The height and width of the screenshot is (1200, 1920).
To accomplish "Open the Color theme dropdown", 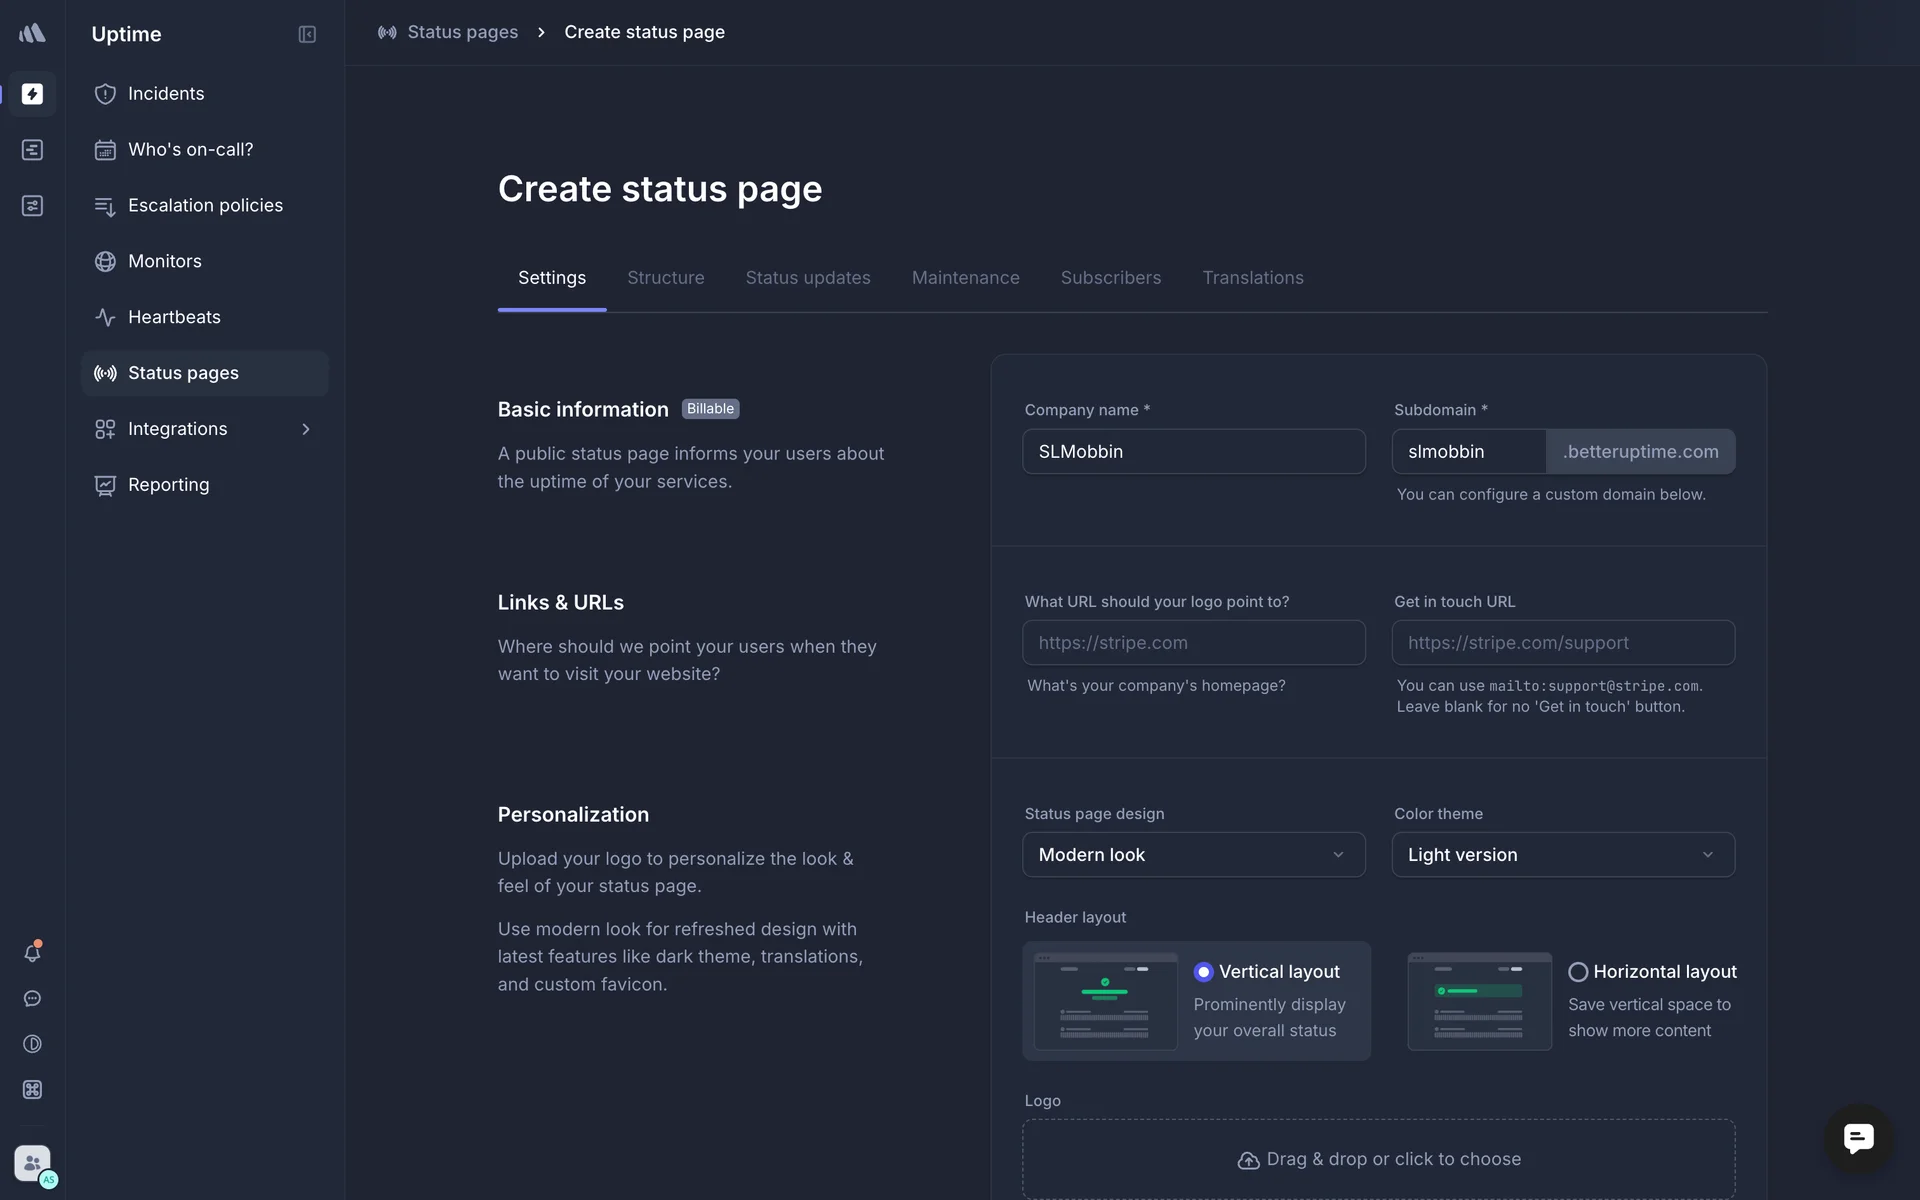I will click(1562, 855).
